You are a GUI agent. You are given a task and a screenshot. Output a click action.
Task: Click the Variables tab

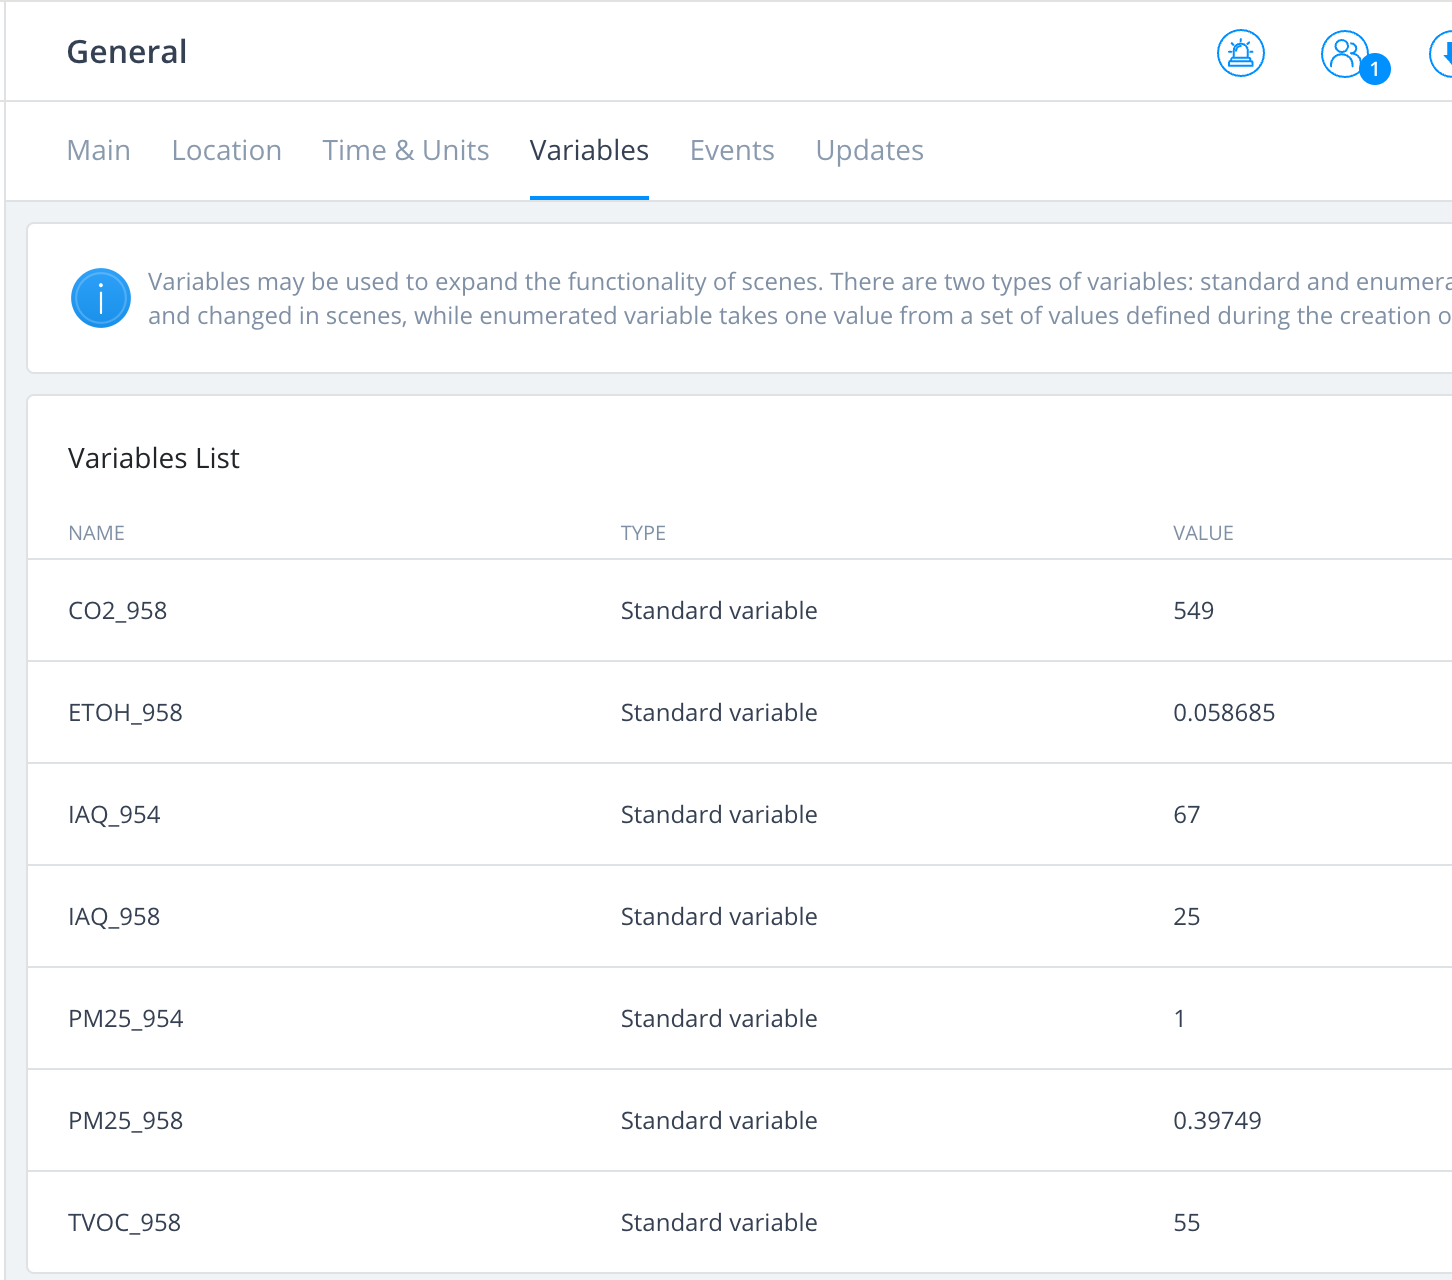(589, 151)
